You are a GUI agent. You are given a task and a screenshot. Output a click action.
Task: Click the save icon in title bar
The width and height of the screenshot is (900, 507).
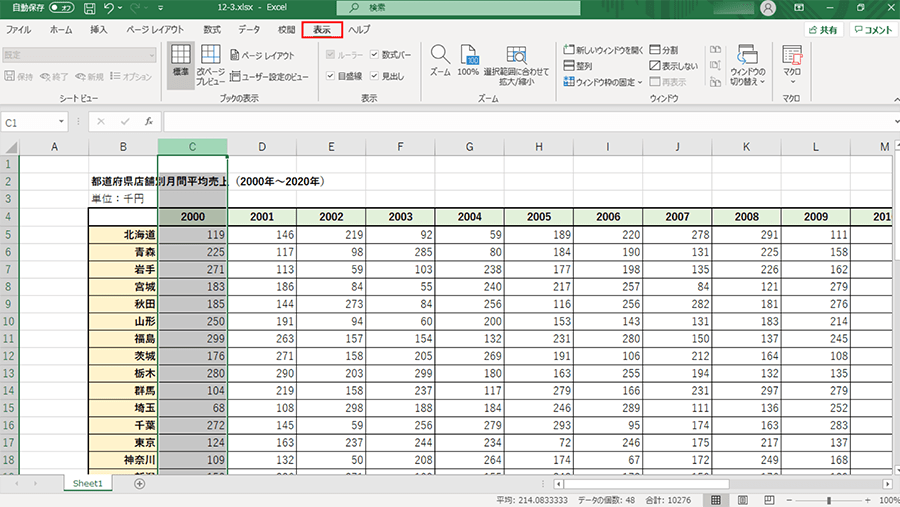coord(90,8)
